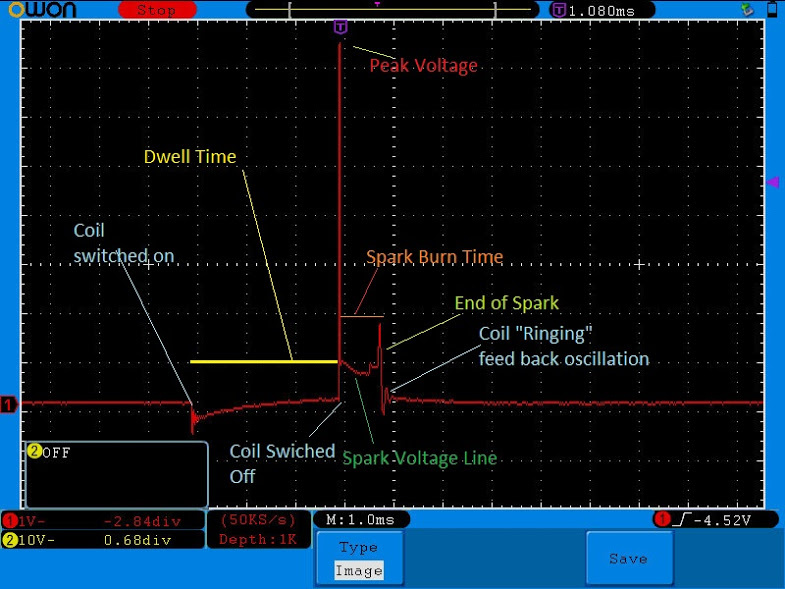Toggle the channel 2 OFF indicator
Screen dimensions: 785x589
(50, 452)
